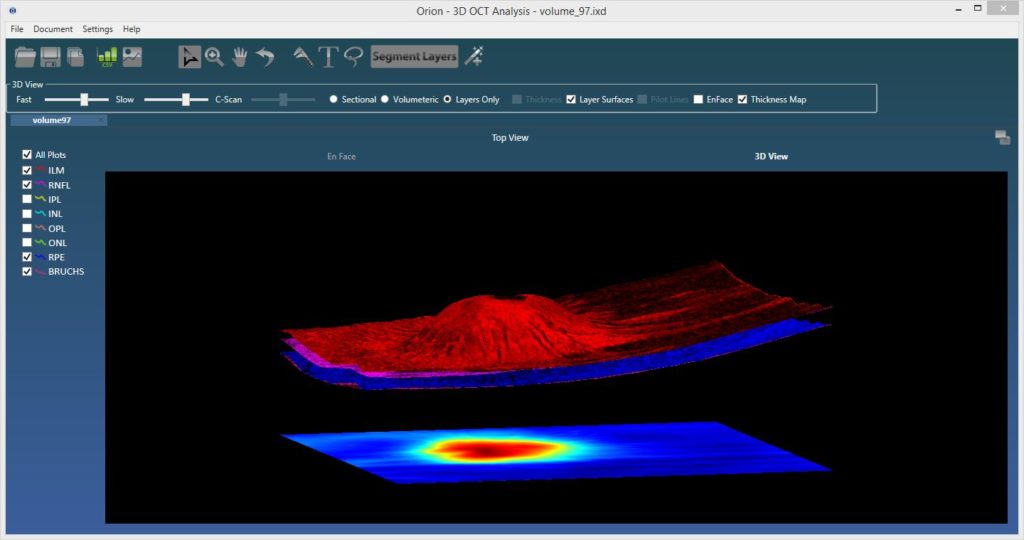Select the lasso selection tool
Image resolution: width=1024 pixels, height=540 pixels.
(x=353, y=57)
